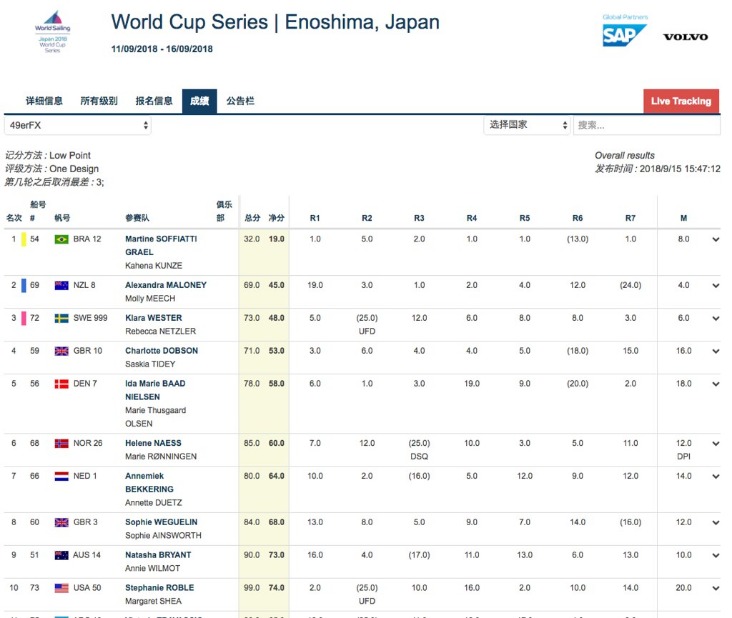Click the New Zealand flag for NZL 8
732x618 pixels.
click(x=62, y=285)
